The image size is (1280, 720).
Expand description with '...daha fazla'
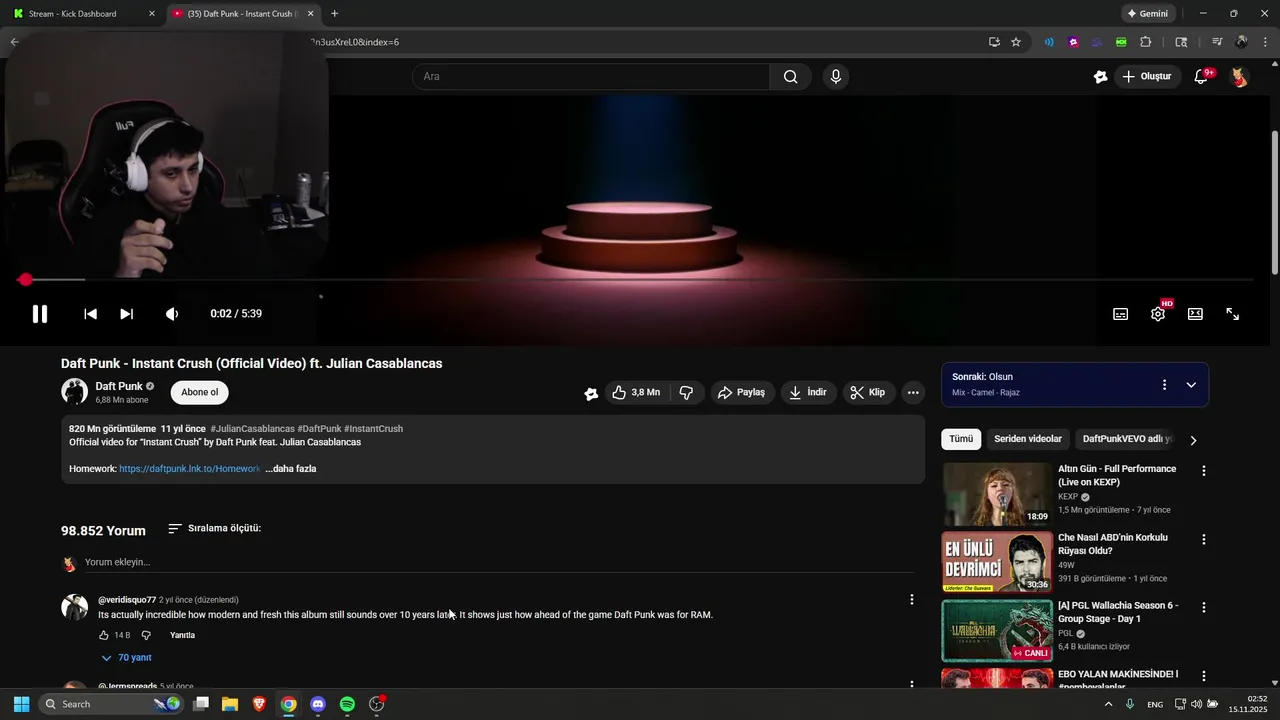[291, 468]
